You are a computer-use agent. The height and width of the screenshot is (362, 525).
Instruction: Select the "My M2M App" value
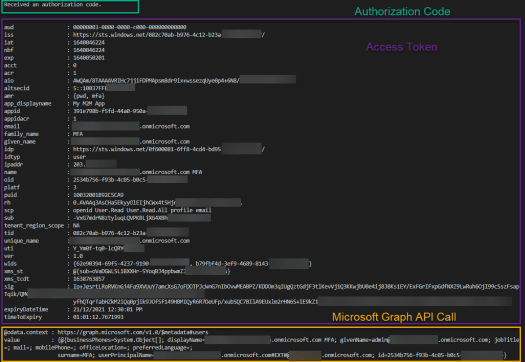[x=89, y=103]
